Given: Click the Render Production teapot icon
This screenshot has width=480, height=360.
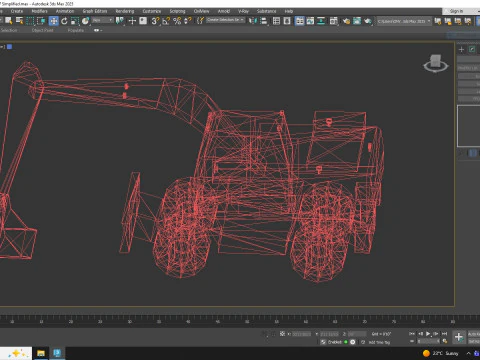Looking at the screenshot, I should point(368,21).
